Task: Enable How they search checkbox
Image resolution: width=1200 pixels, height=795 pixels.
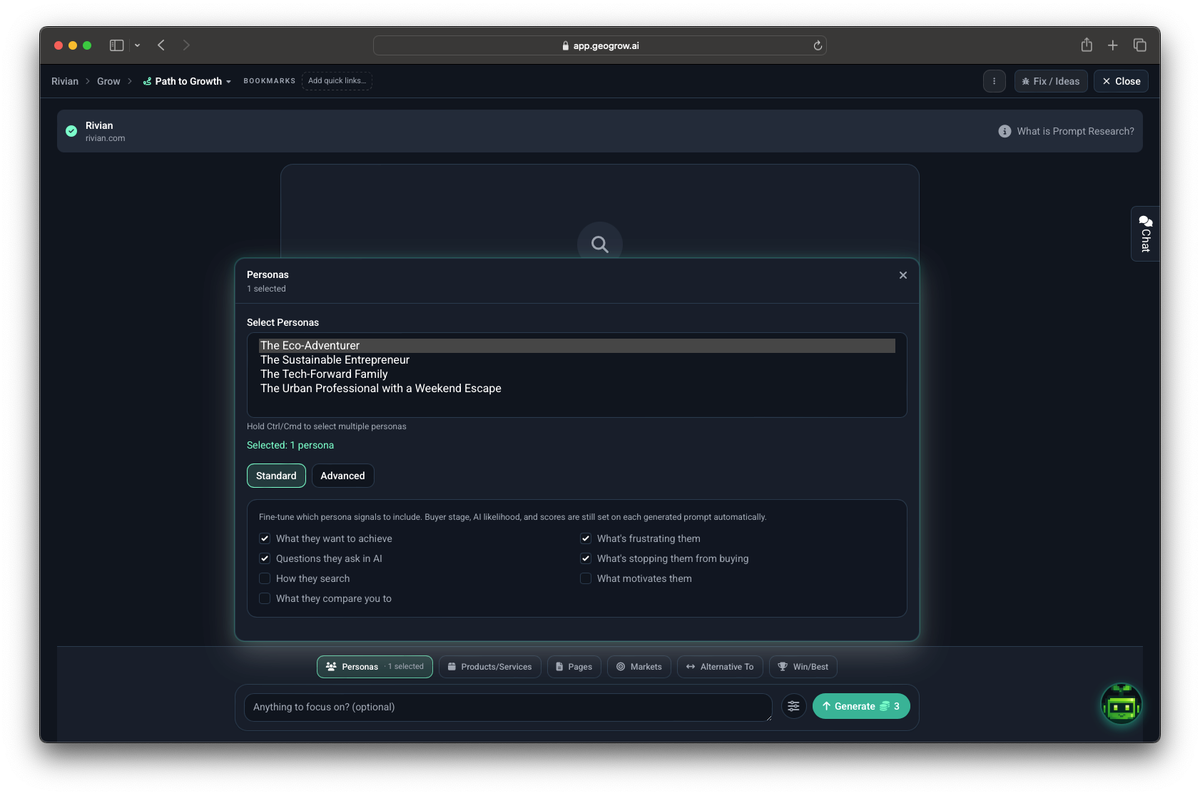Action: coord(265,579)
